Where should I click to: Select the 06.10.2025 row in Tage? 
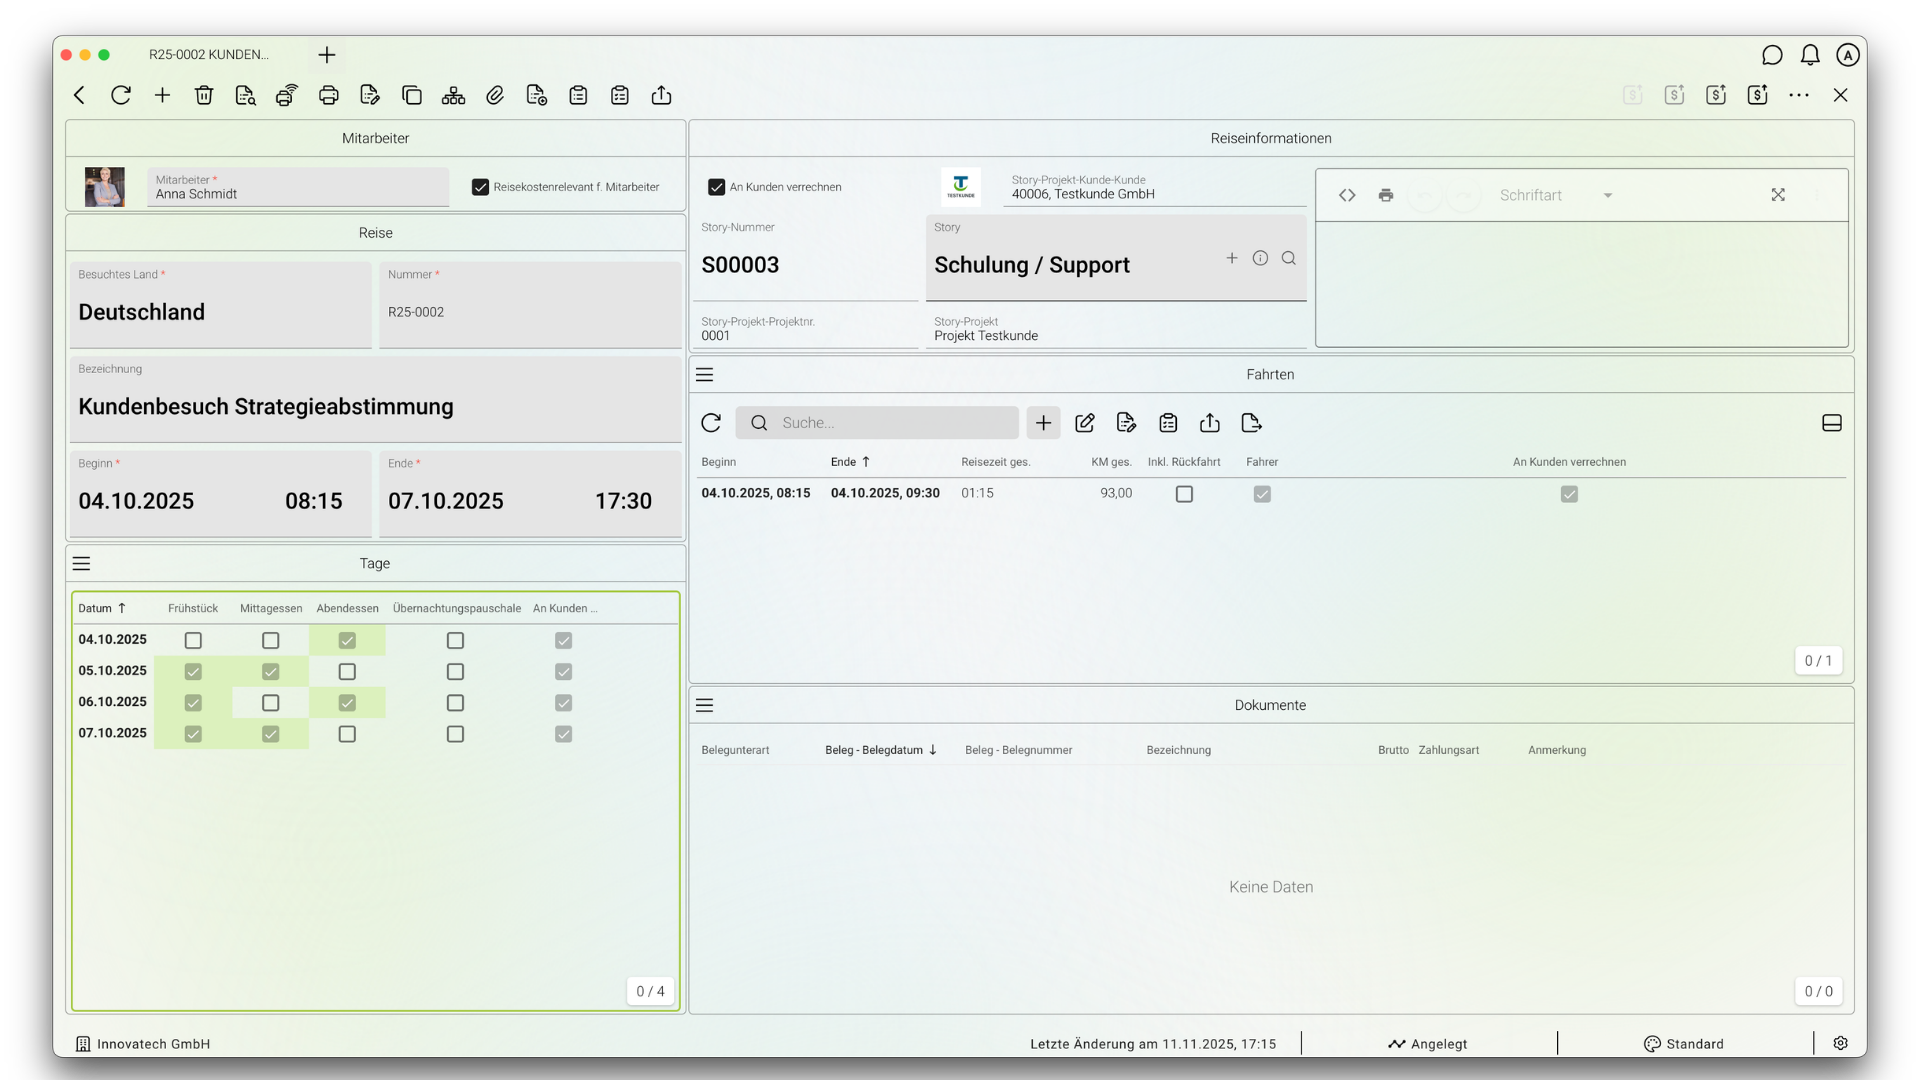(x=375, y=703)
